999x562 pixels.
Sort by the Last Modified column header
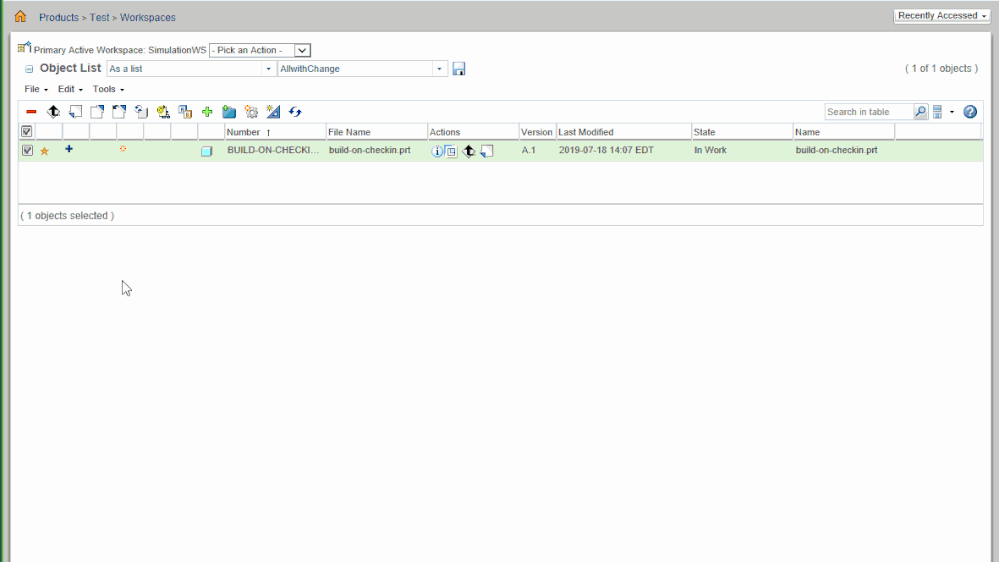coord(624,132)
